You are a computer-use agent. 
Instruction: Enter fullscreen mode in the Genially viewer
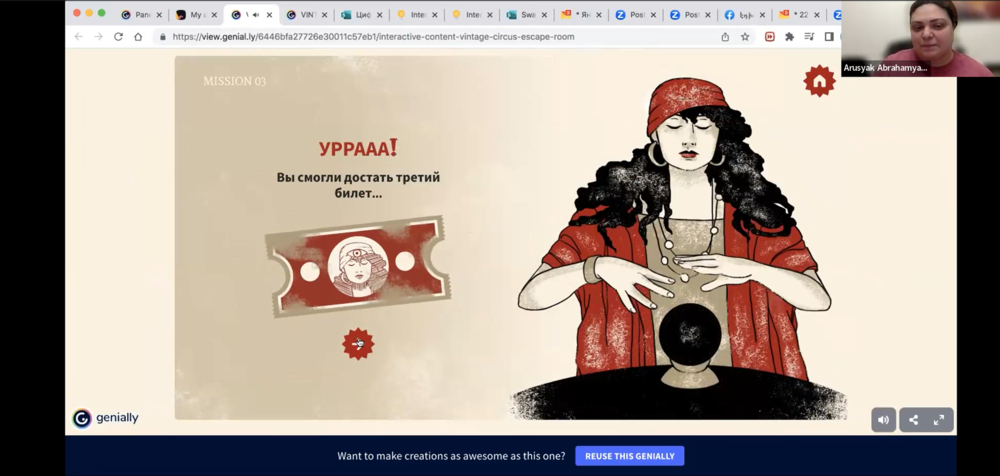click(939, 420)
